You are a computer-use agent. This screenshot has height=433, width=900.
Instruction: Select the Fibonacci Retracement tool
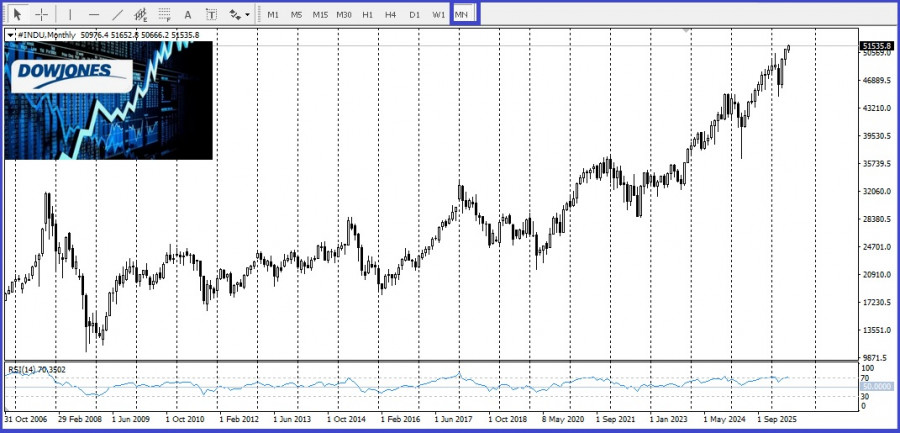pyautogui.click(x=165, y=14)
